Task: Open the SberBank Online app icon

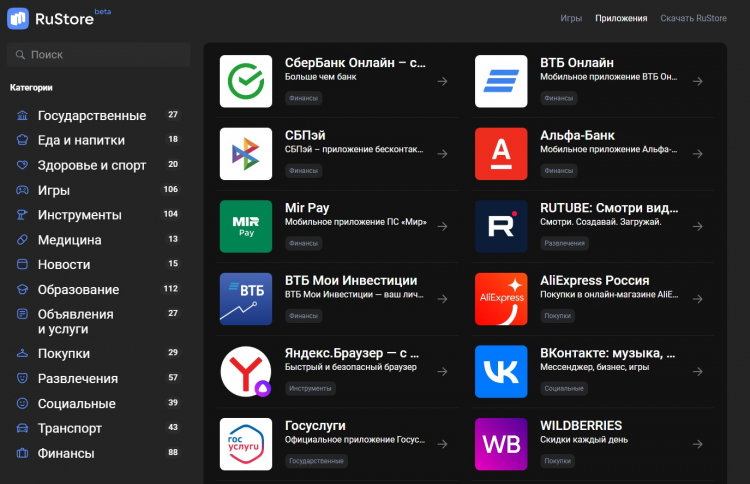Action: click(x=245, y=81)
